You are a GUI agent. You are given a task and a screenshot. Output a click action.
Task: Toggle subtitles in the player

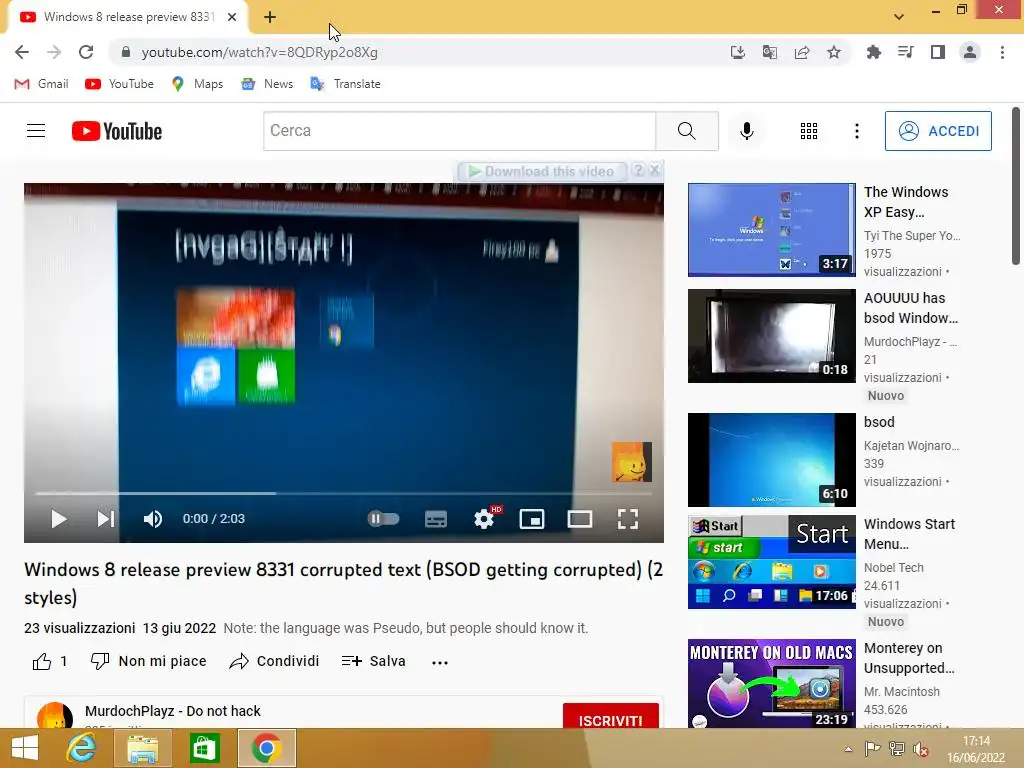coord(436,519)
